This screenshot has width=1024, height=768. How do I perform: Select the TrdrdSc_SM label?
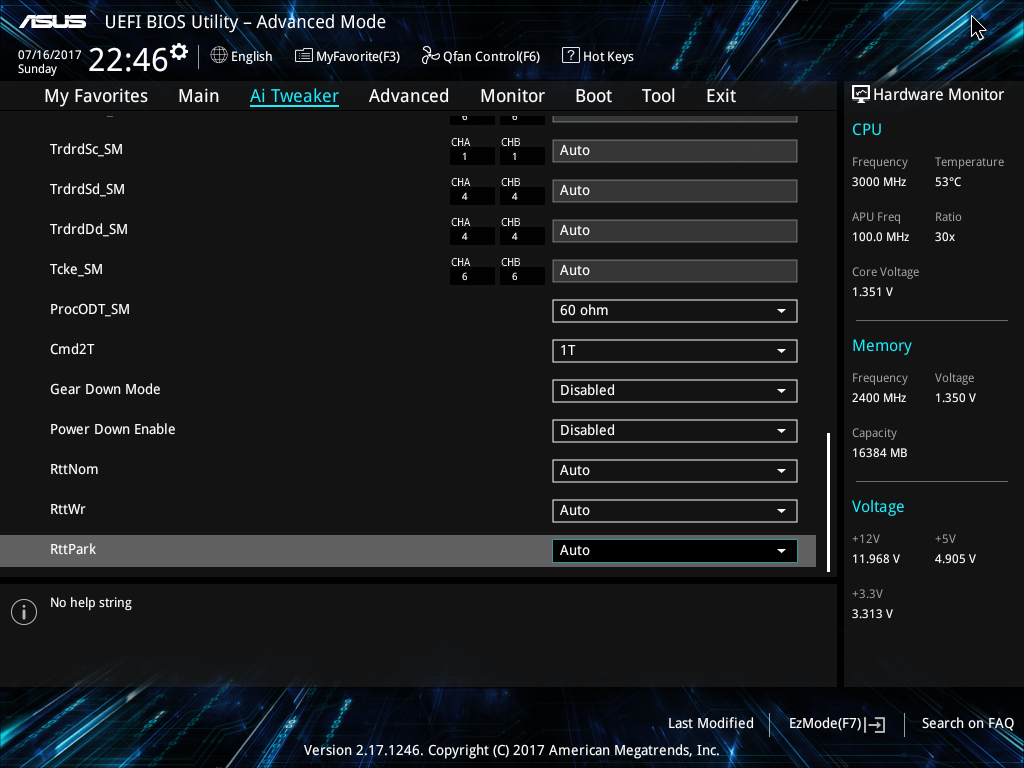[86, 150]
